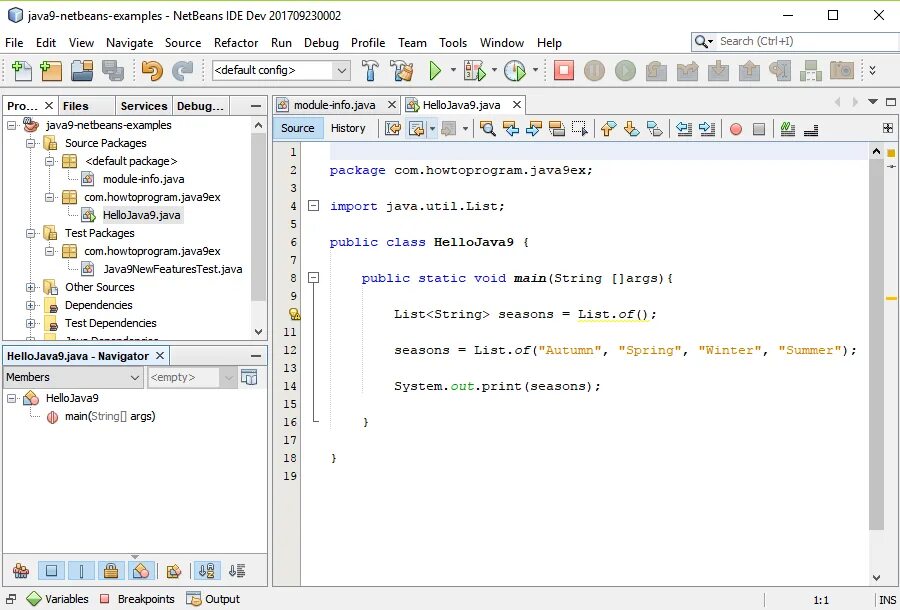
Task: Toggle Show Static Members filter in Navigator
Action: tap(81, 570)
